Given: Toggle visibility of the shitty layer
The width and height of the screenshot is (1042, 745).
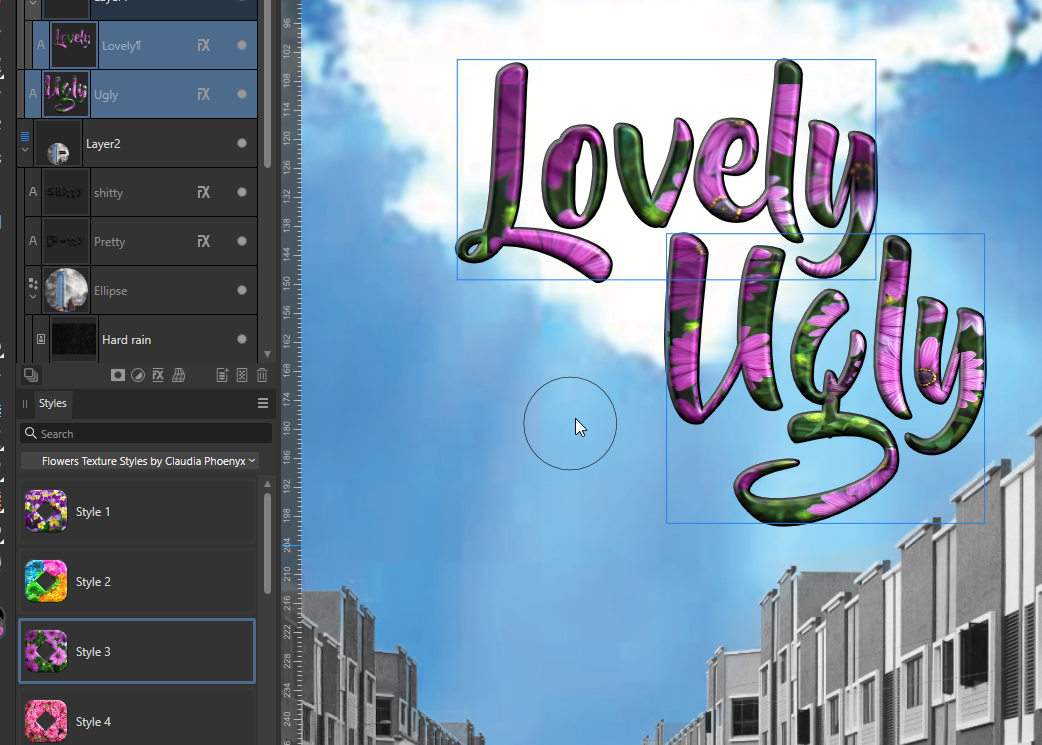Looking at the screenshot, I should (x=242, y=192).
